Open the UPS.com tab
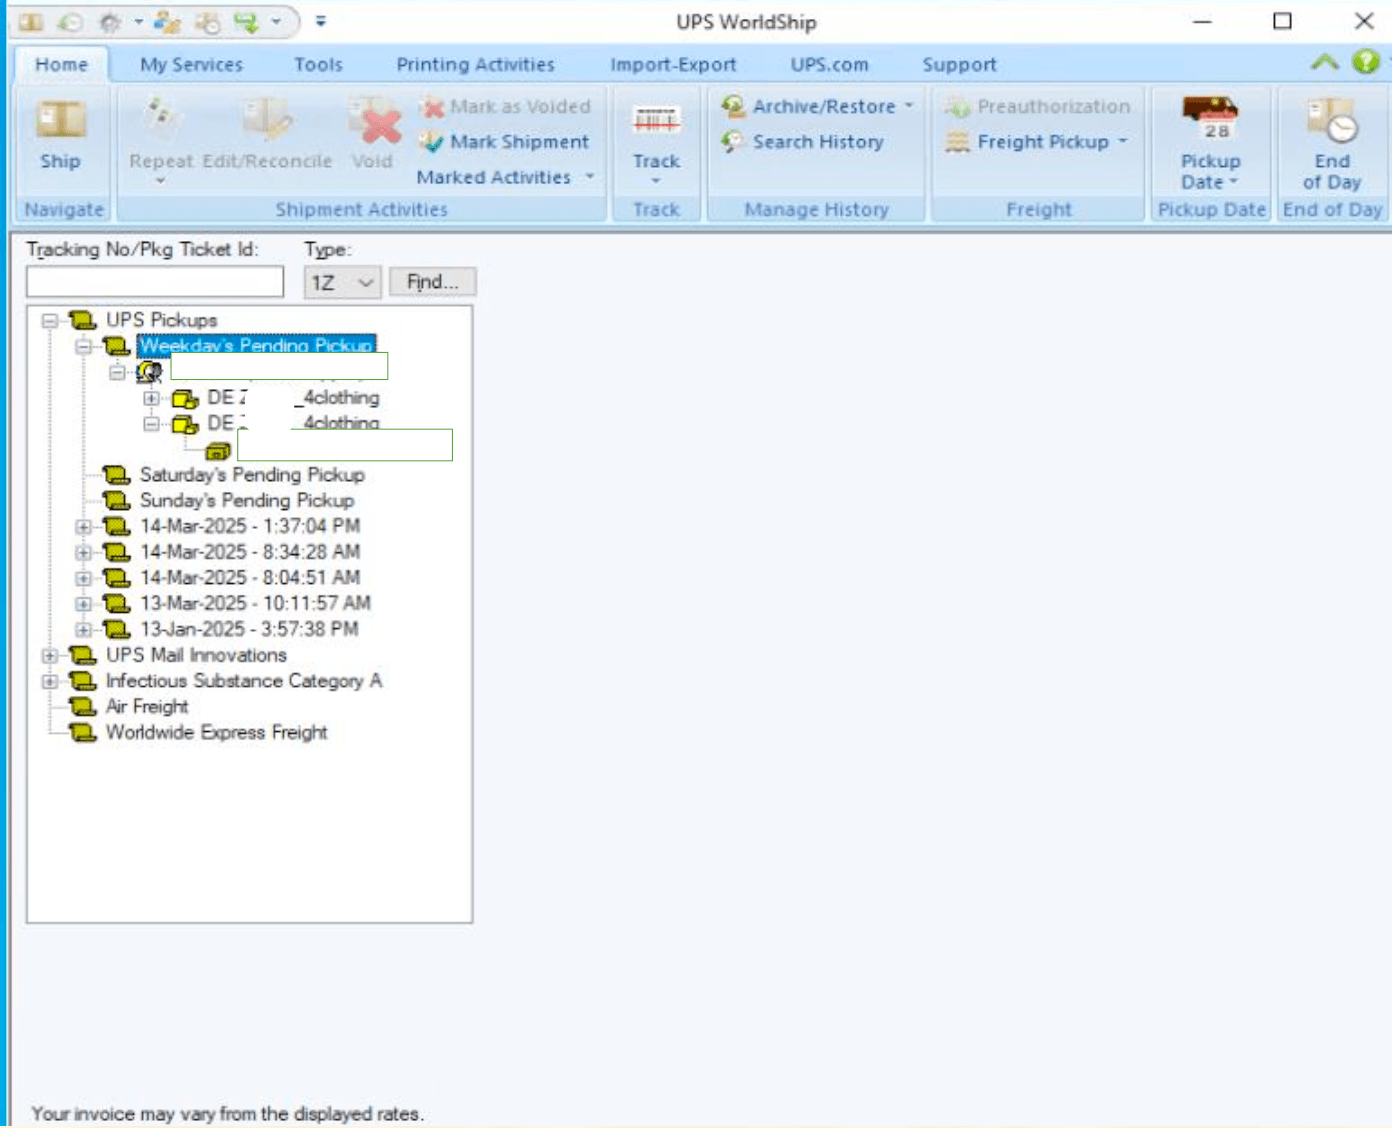Viewport: 1392px width, 1128px height. 829,64
